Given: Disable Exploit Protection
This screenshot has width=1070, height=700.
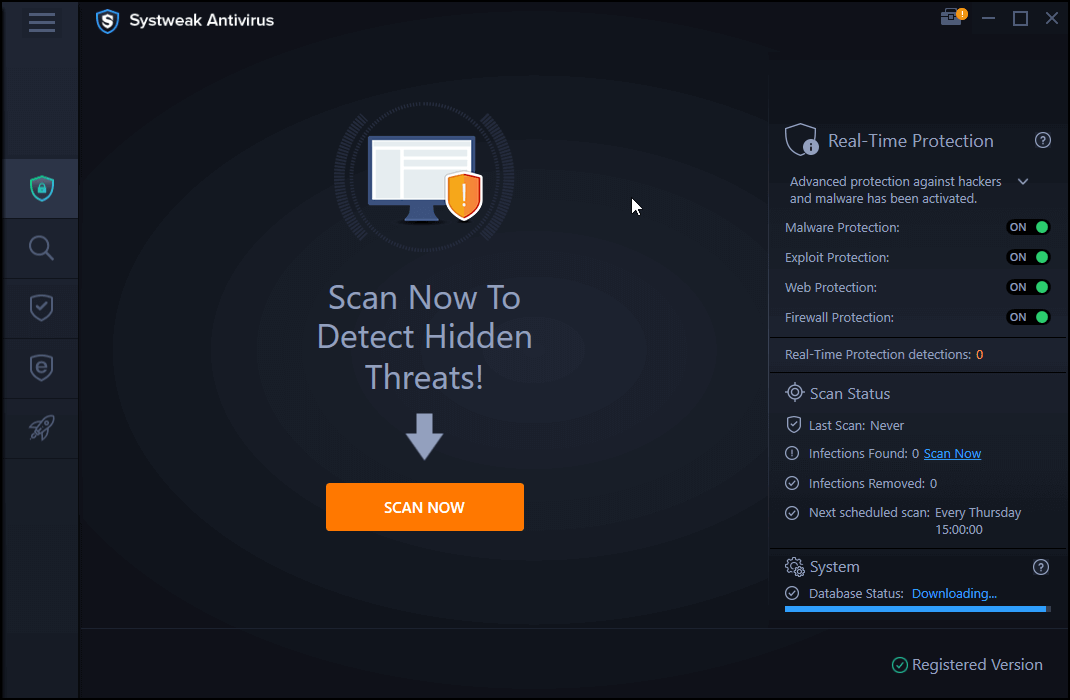Looking at the screenshot, I should click(1028, 257).
